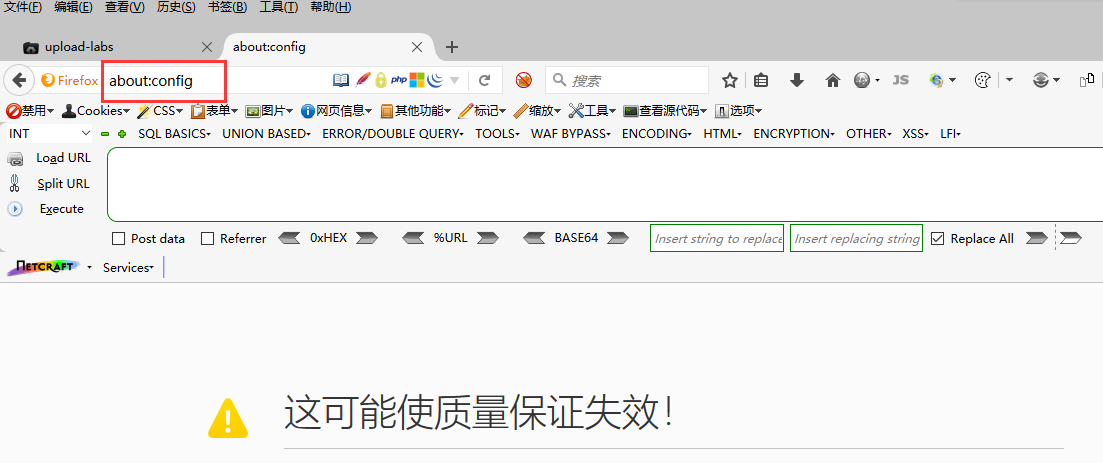1103x463 pixels.
Task: Open the address bar history dropdown arrow
Action: click(x=454, y=80)
